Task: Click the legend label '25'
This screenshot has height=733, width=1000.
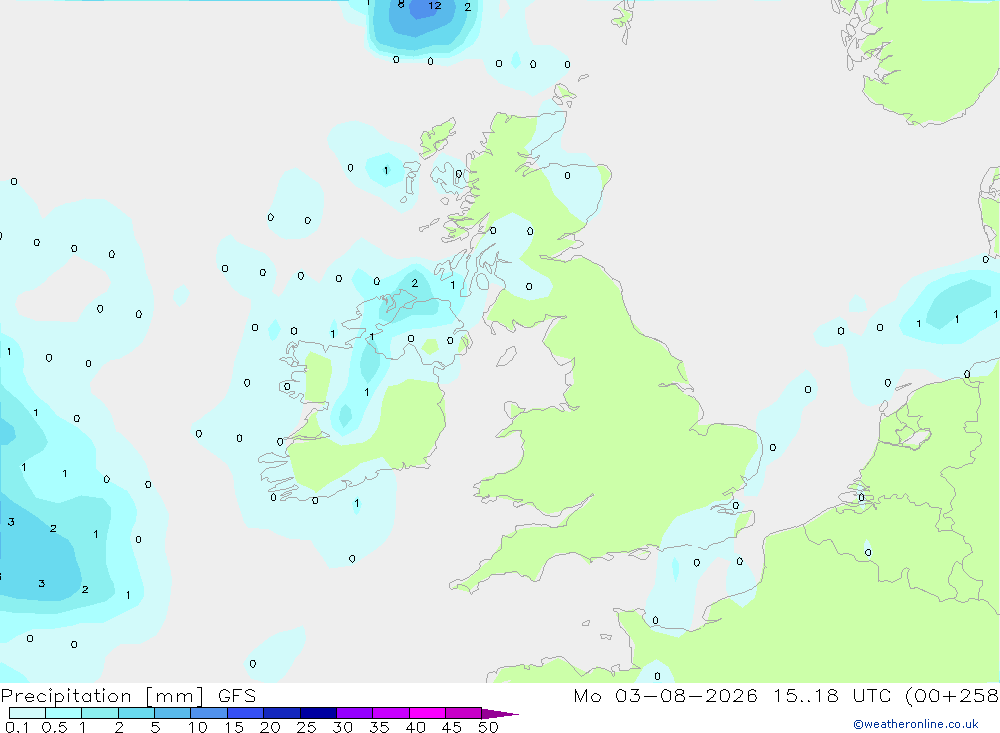Action: (x=306, y=727)
